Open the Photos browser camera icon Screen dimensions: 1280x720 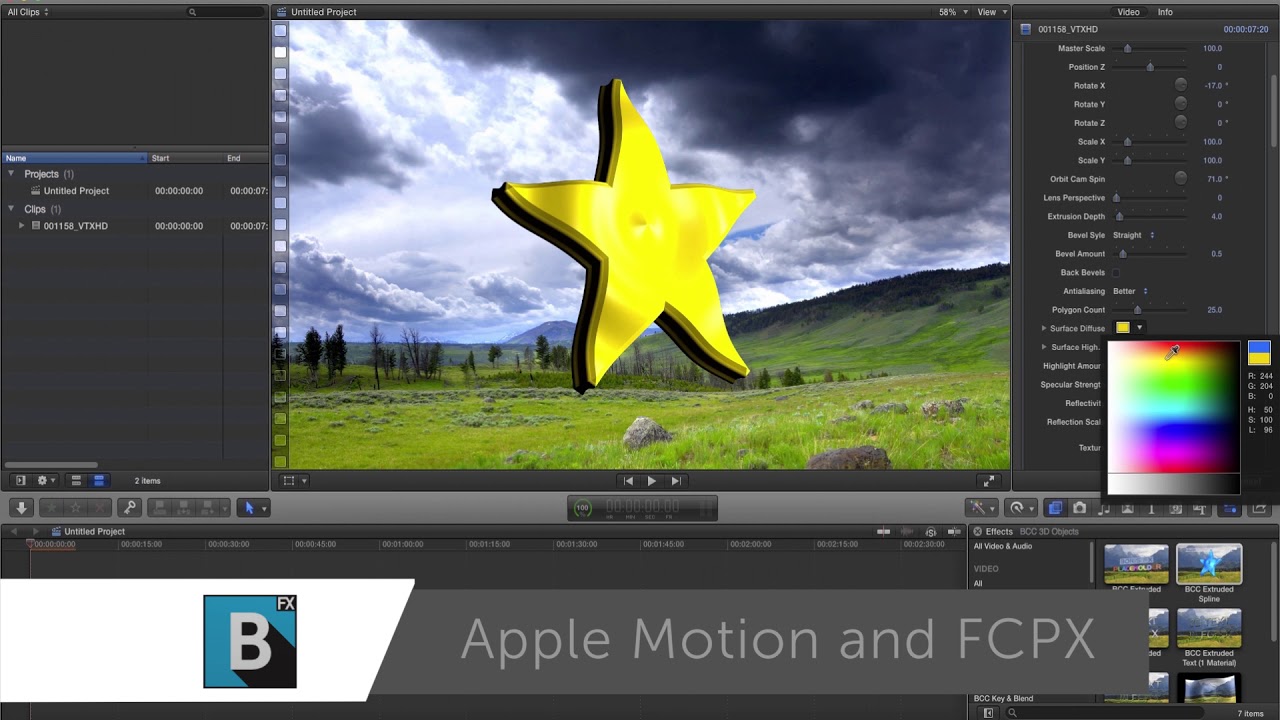[1080, 508]
